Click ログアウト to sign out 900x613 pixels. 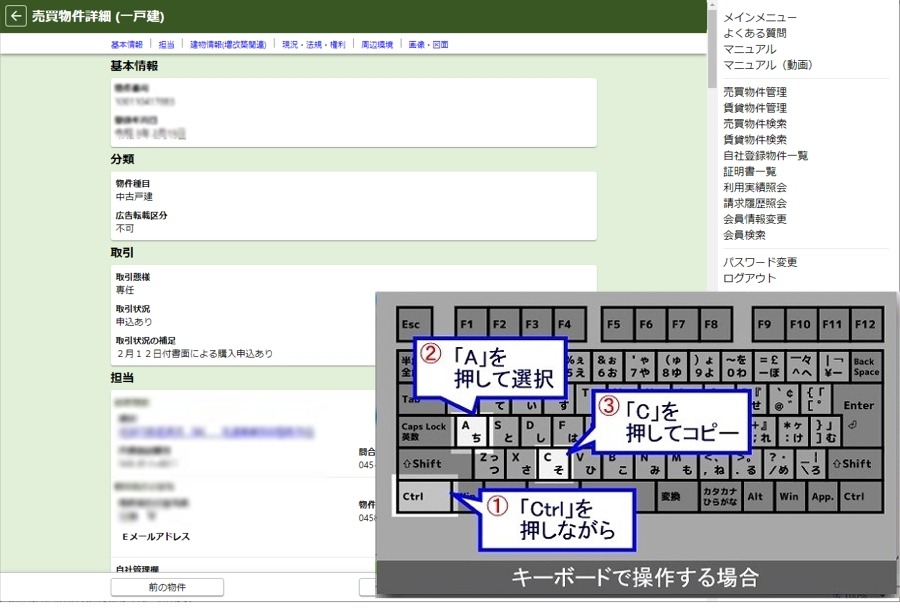(749, 278)
